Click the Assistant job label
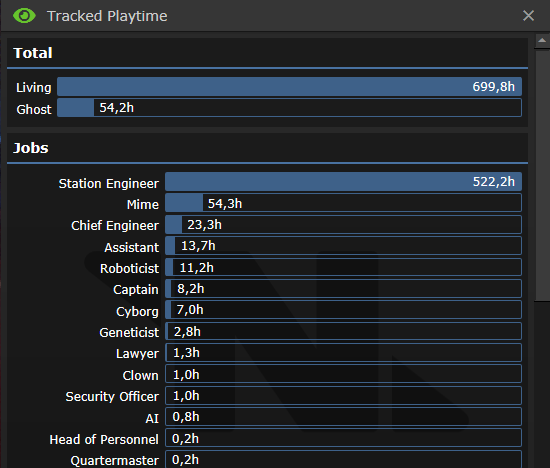550x468 pixels. click(x=131, y=247)
